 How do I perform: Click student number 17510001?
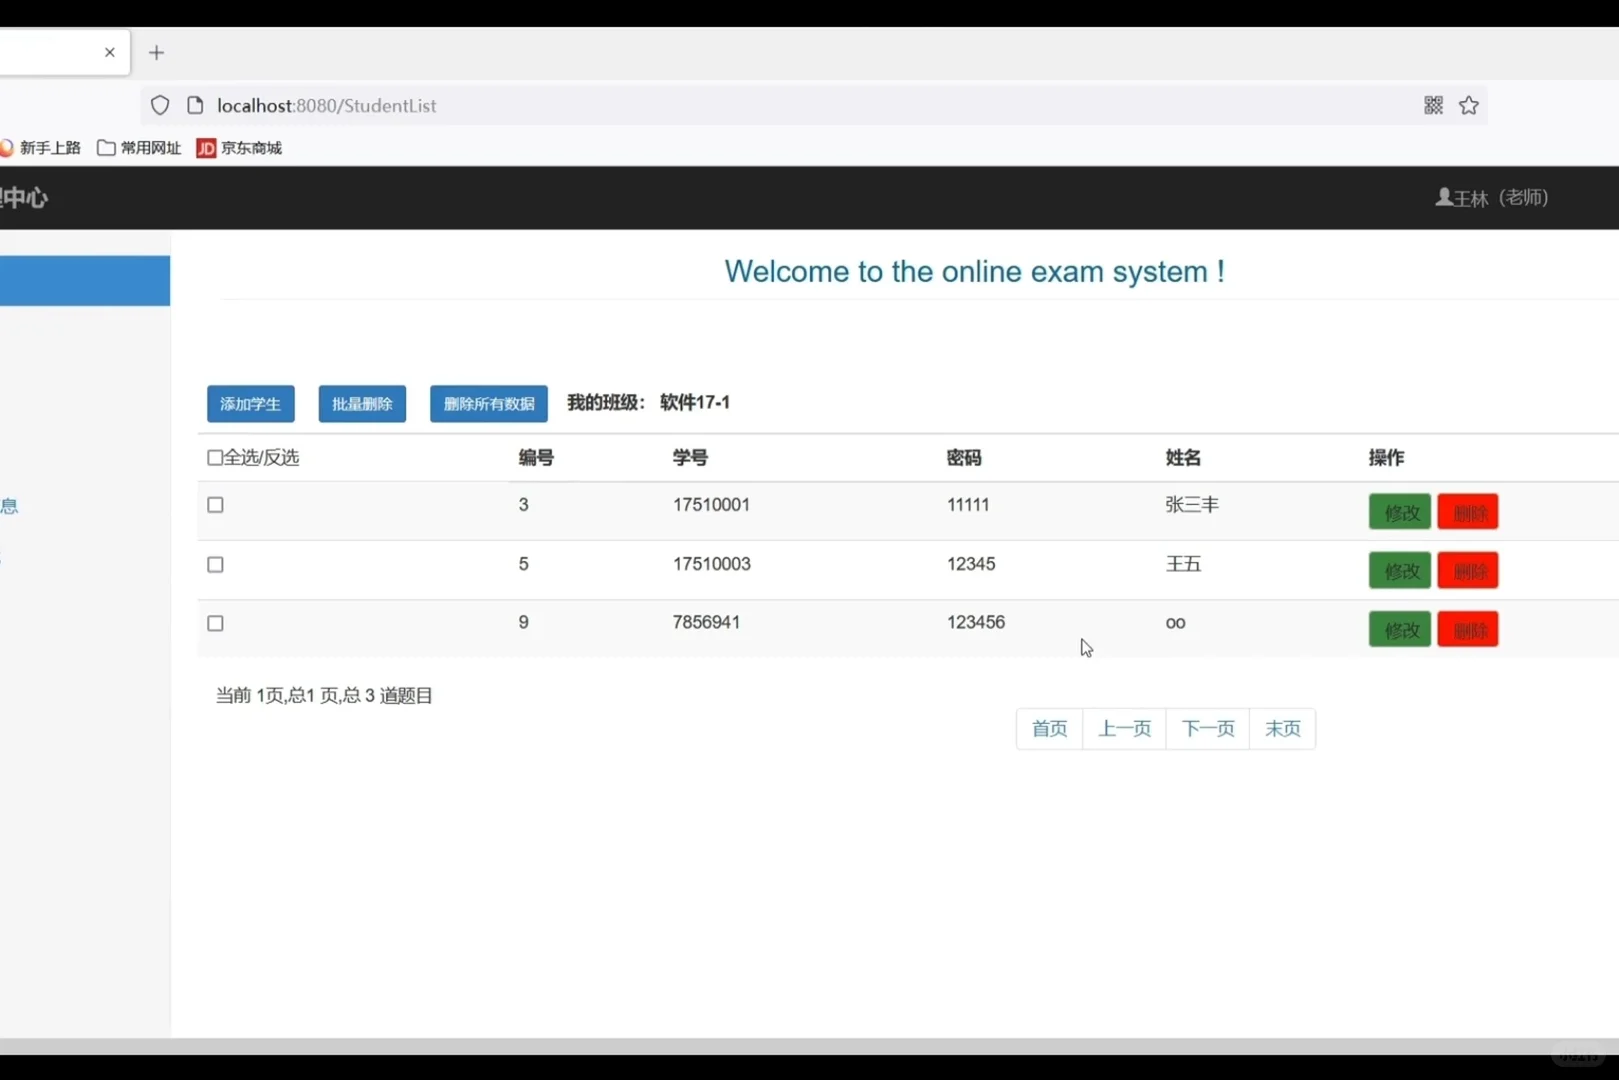[711, 505]
